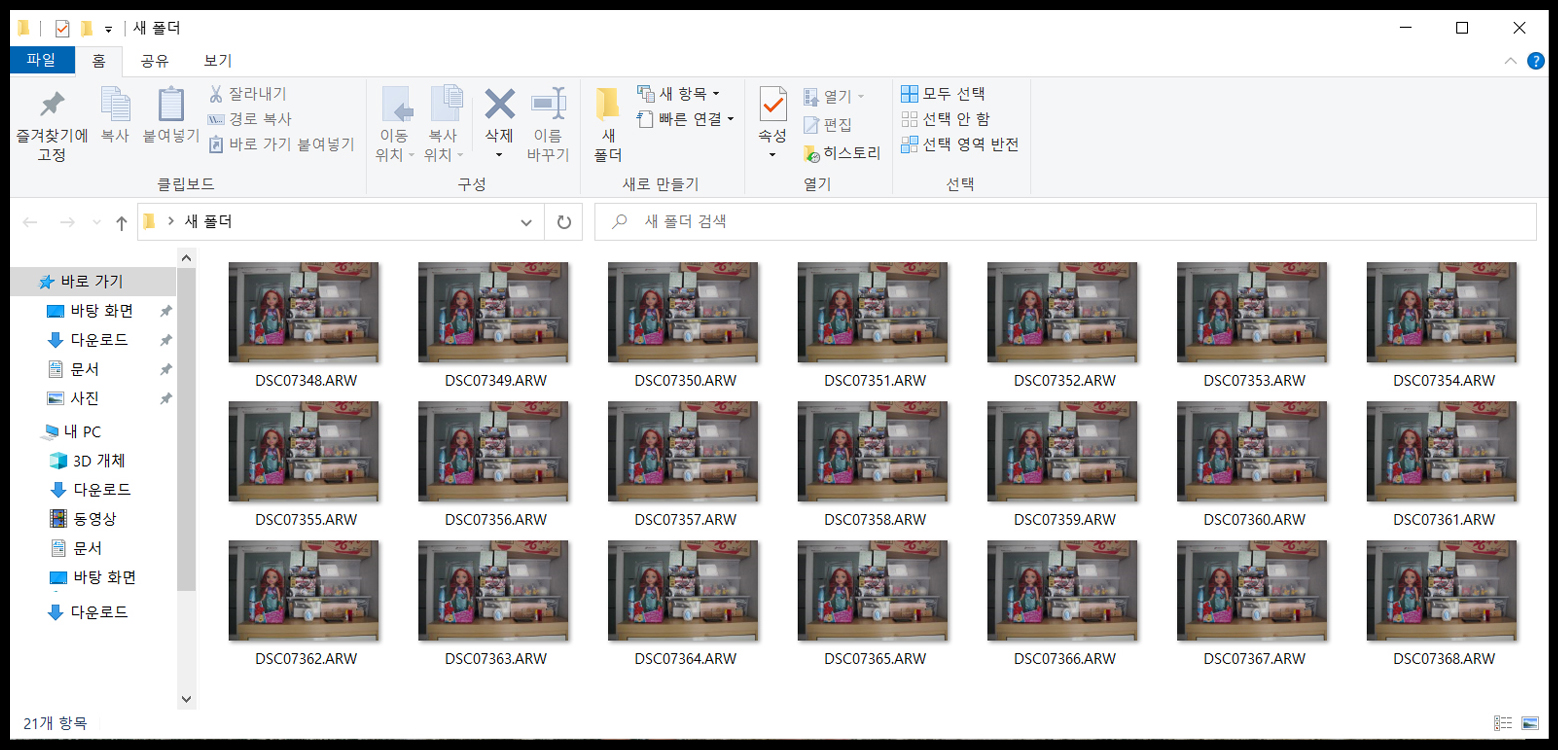The height and width of the screenshot is (750, 1558).
Task: Open file 히스토리 (History)
Action: coord(842,153)
